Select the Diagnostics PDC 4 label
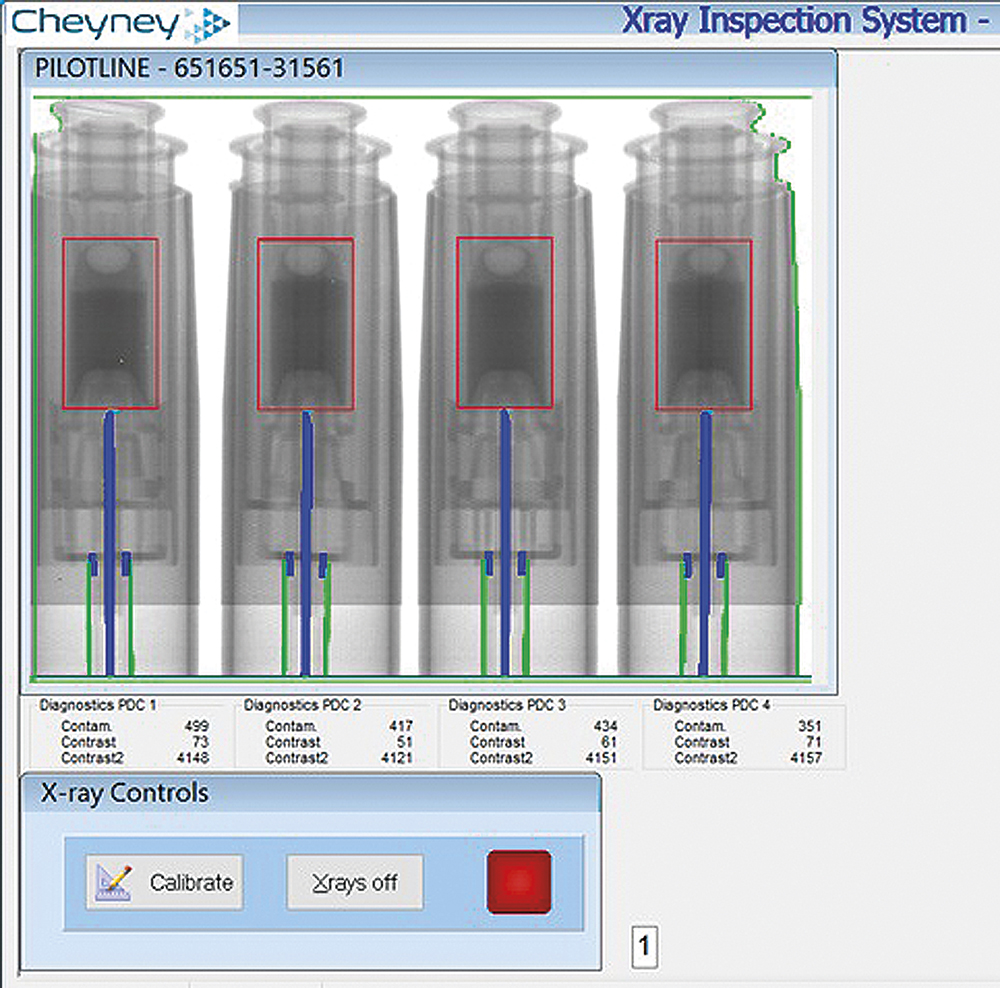Viewport: 1000px width, 988px height. click(x=711, y=705)
